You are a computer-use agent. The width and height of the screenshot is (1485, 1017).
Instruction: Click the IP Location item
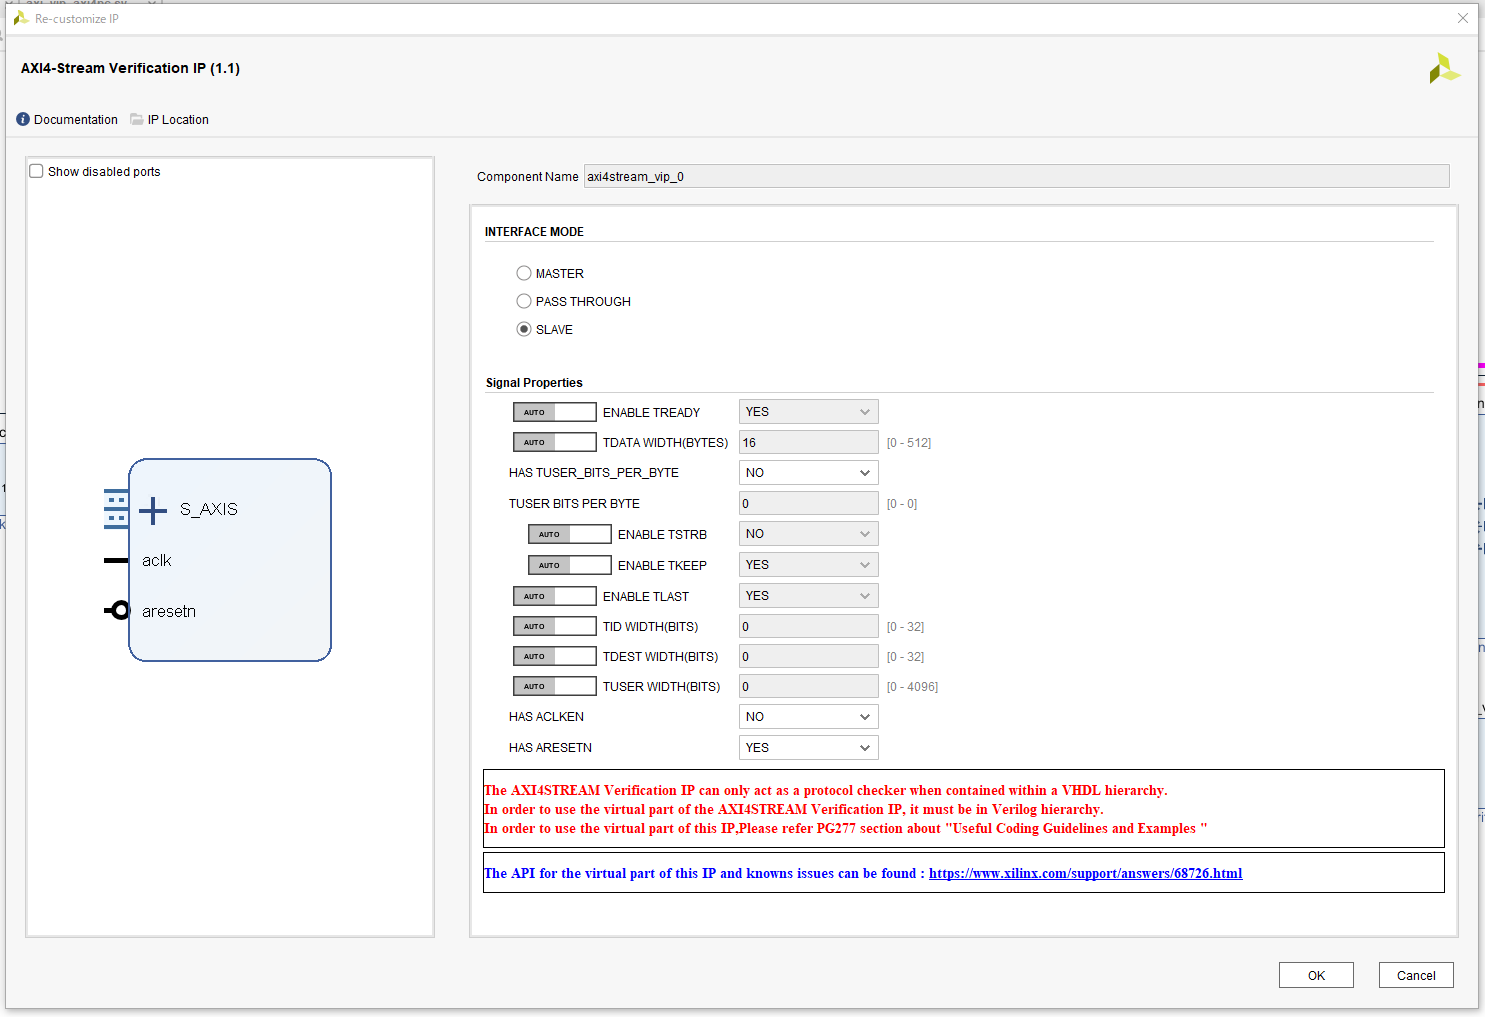(x=169, y=119)
